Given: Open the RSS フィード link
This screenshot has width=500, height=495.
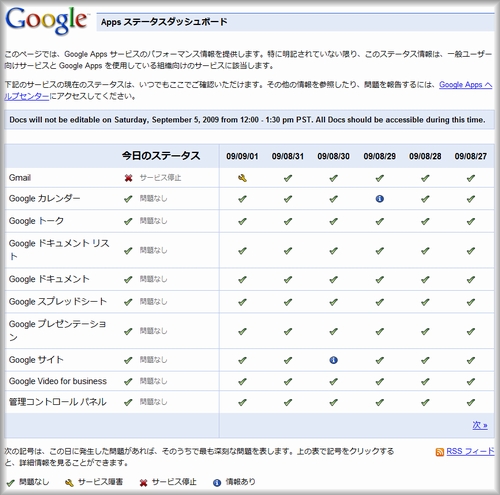Looking at the screenshot, I should pyautogui.click(x=470, y=451).
